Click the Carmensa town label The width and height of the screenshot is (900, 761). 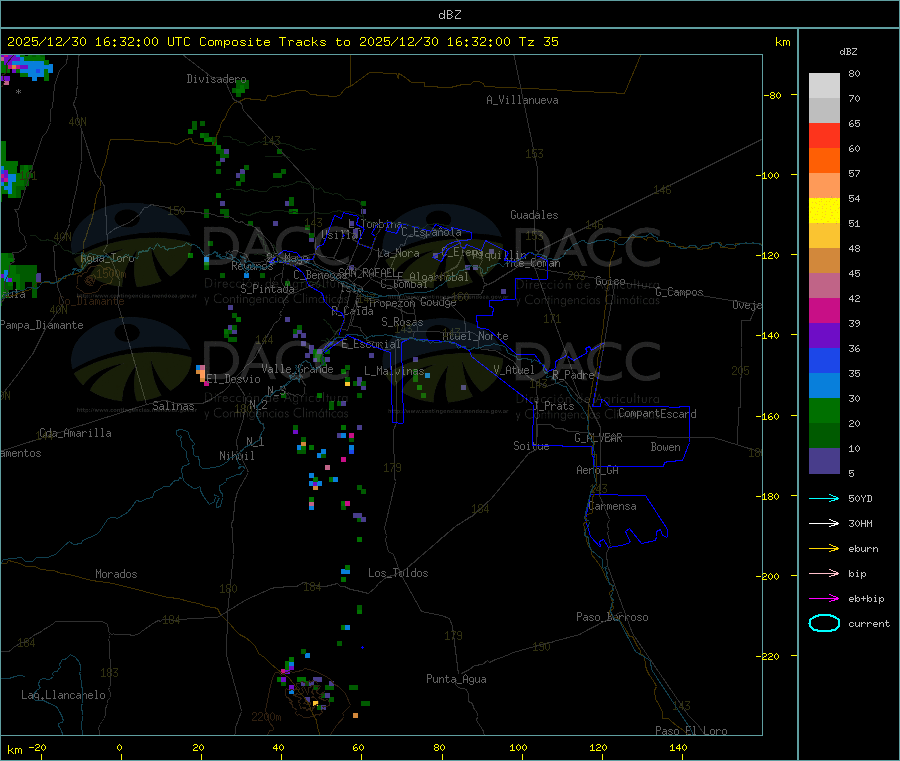point(612,506)
